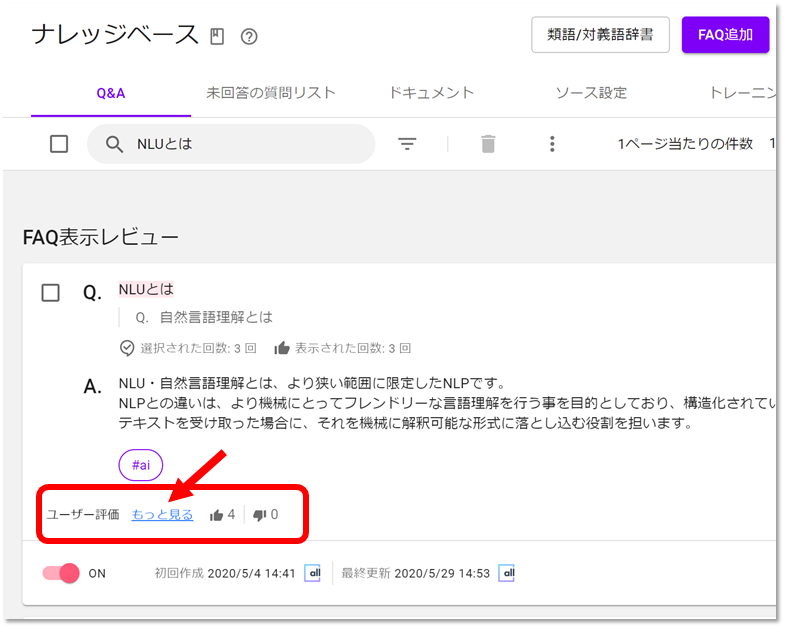Click the ナレッジベース page title
Screen dimensions: 785x628
(x=115, y=35)
